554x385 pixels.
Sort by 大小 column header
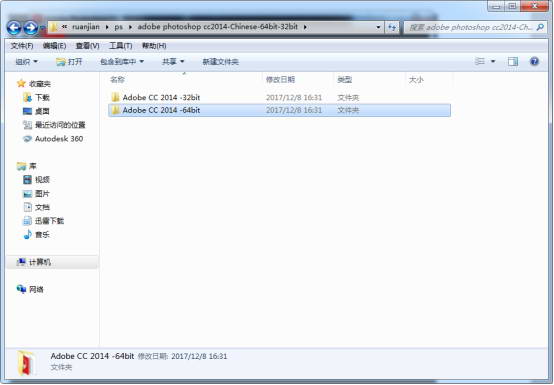click(416, 80)
